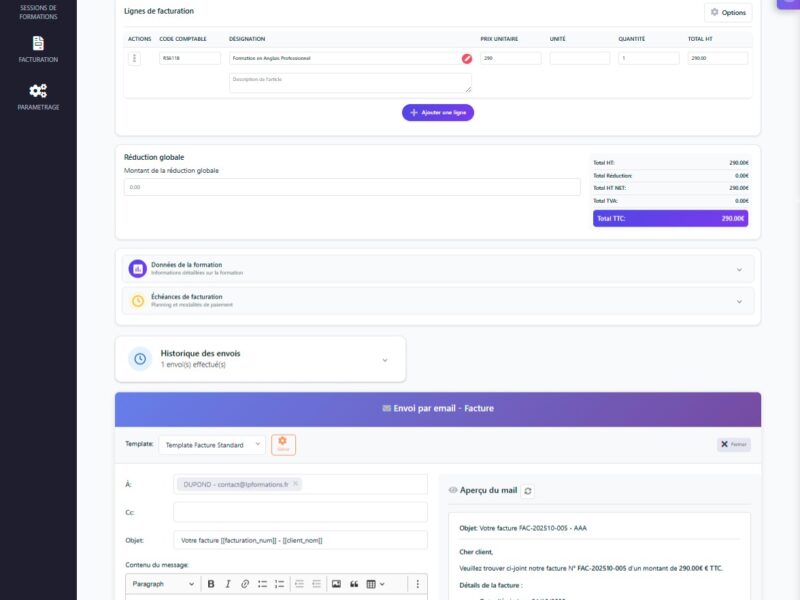The width and height of the screenshot is (800, 600).
Task: Refresh the mail preview (Aperçu du mail)
Action: point(528,491)
